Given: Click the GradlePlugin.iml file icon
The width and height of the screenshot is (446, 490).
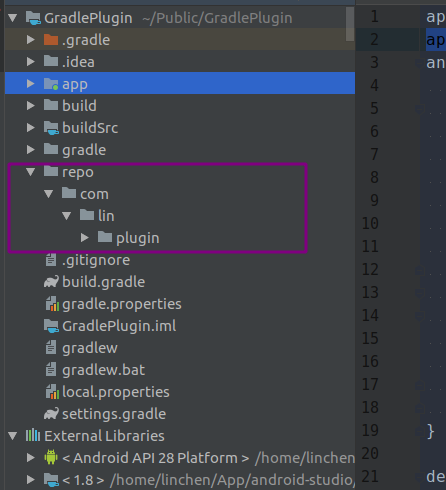Looking at the screenshot, I should [51, 326].
